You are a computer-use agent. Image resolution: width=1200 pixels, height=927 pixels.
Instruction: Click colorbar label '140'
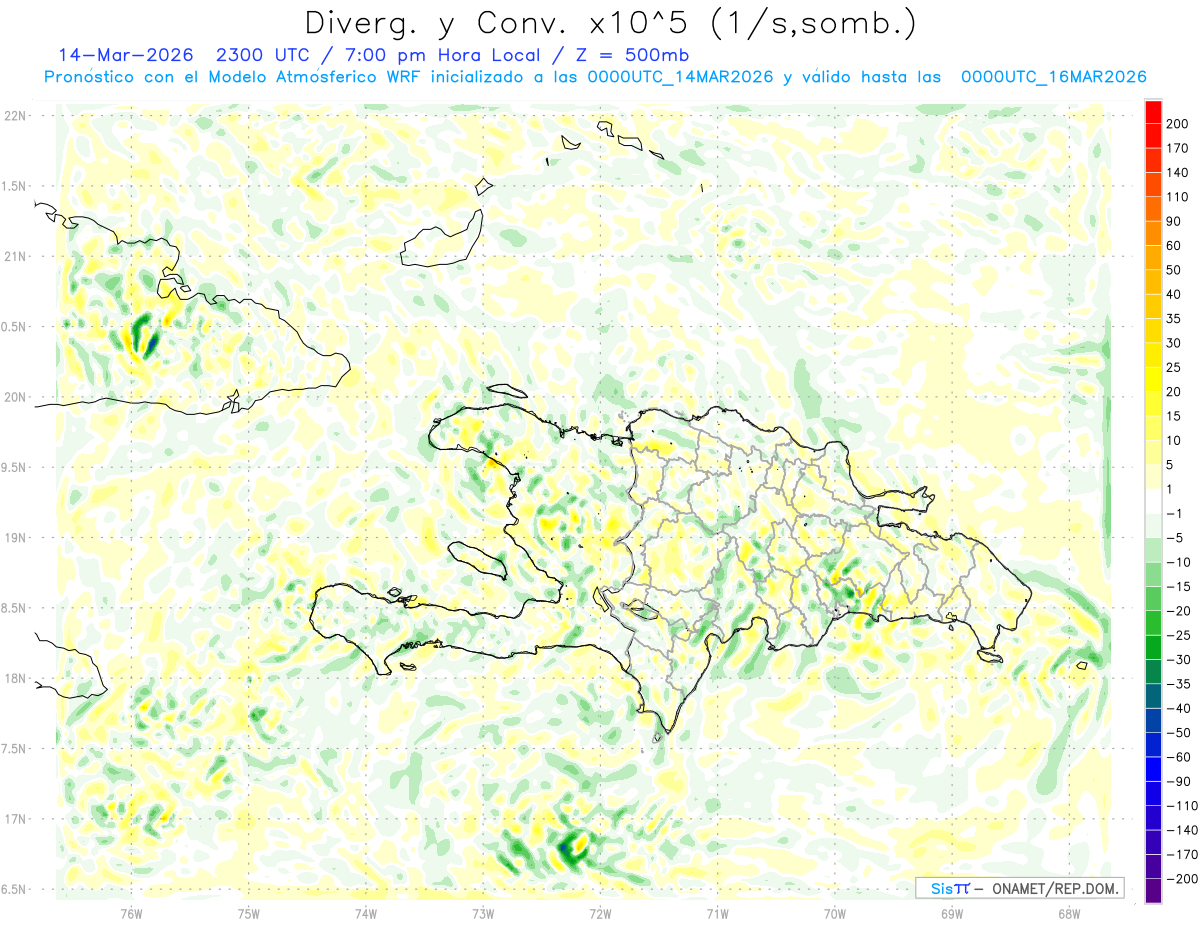tap(1177, 173)
